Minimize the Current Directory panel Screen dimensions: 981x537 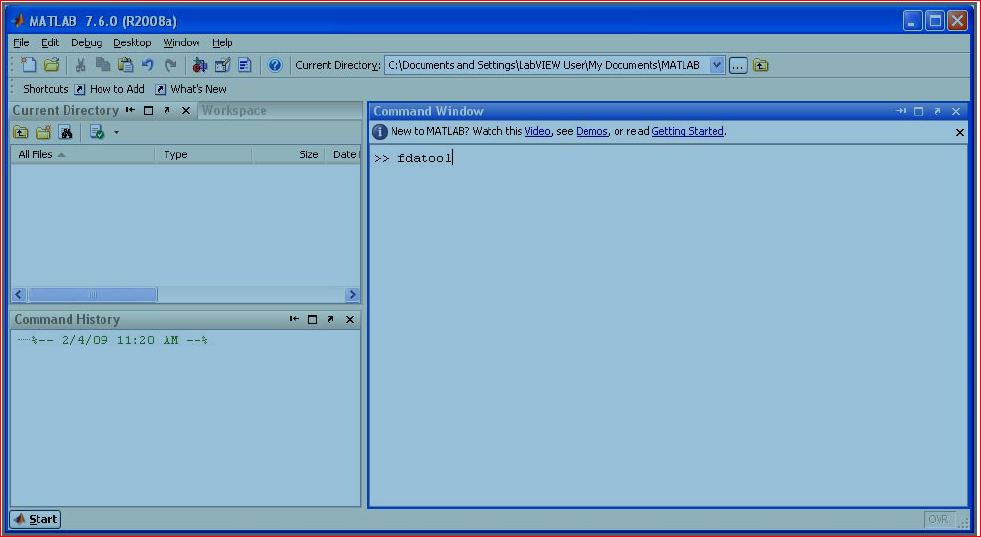click(x=130, y=110)
